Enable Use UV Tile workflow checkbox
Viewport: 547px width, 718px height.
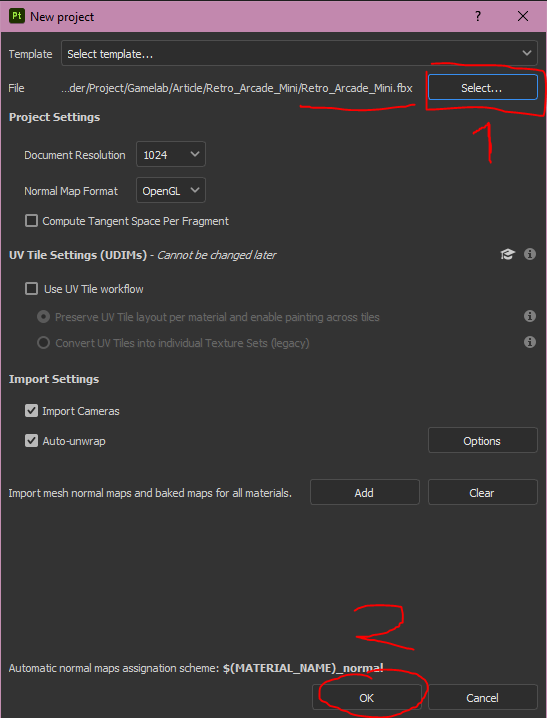(x=31, y=289)
